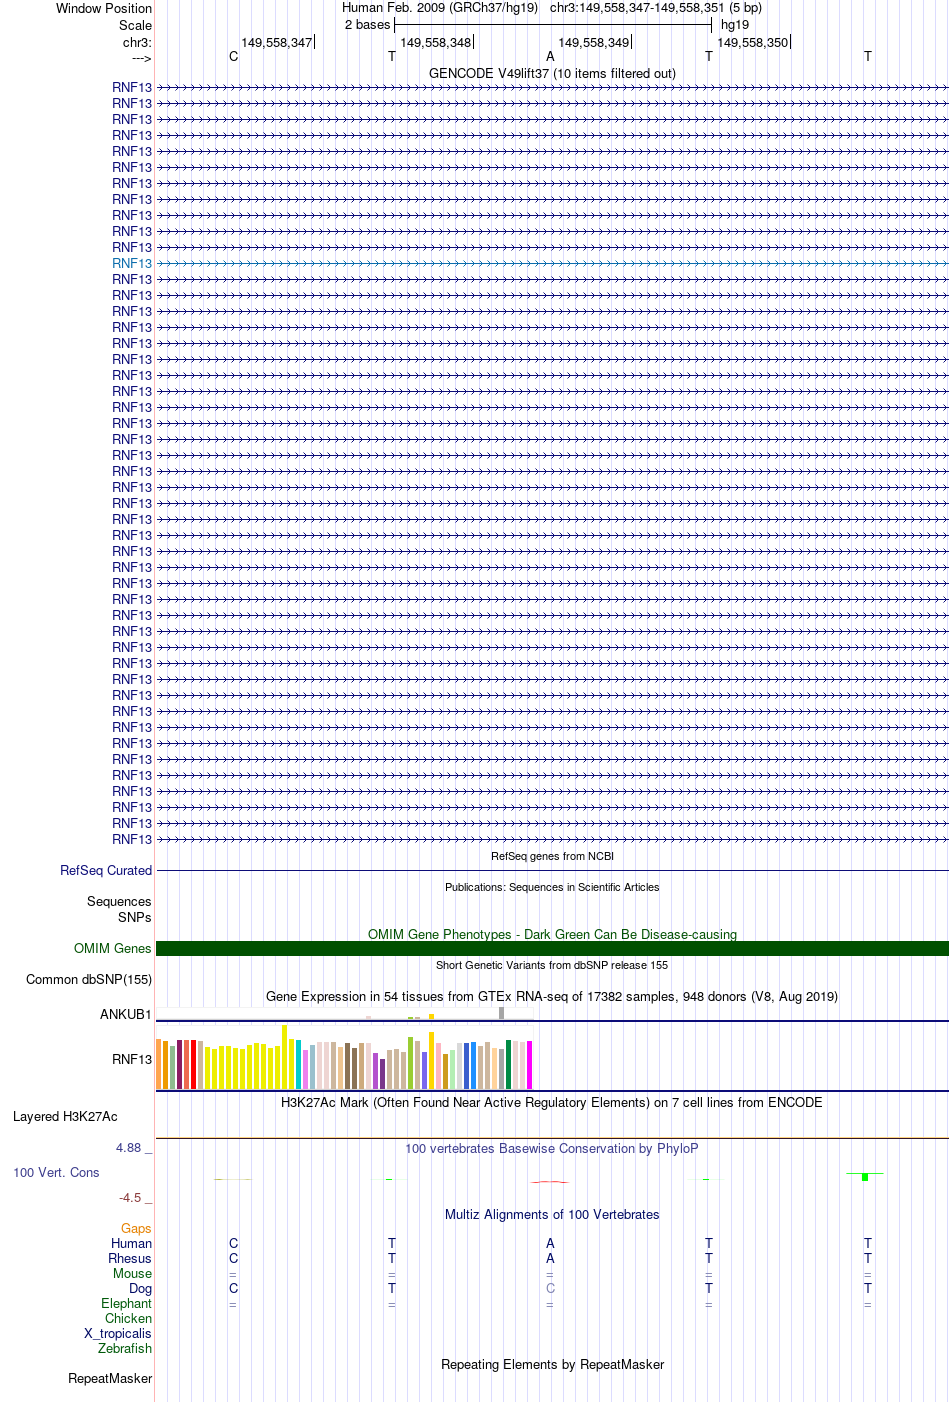The image size is (950, 1402).
Task: Click the faded C base in the Dog row
Action: [x=550, y=1288]
